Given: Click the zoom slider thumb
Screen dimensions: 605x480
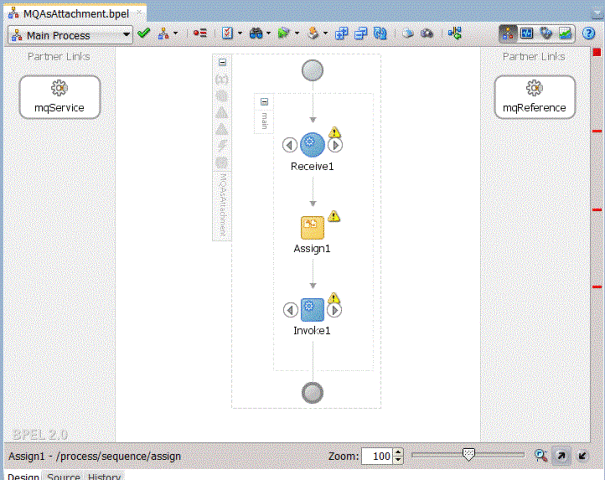Looking at the screenshot, I should (468, 455).
